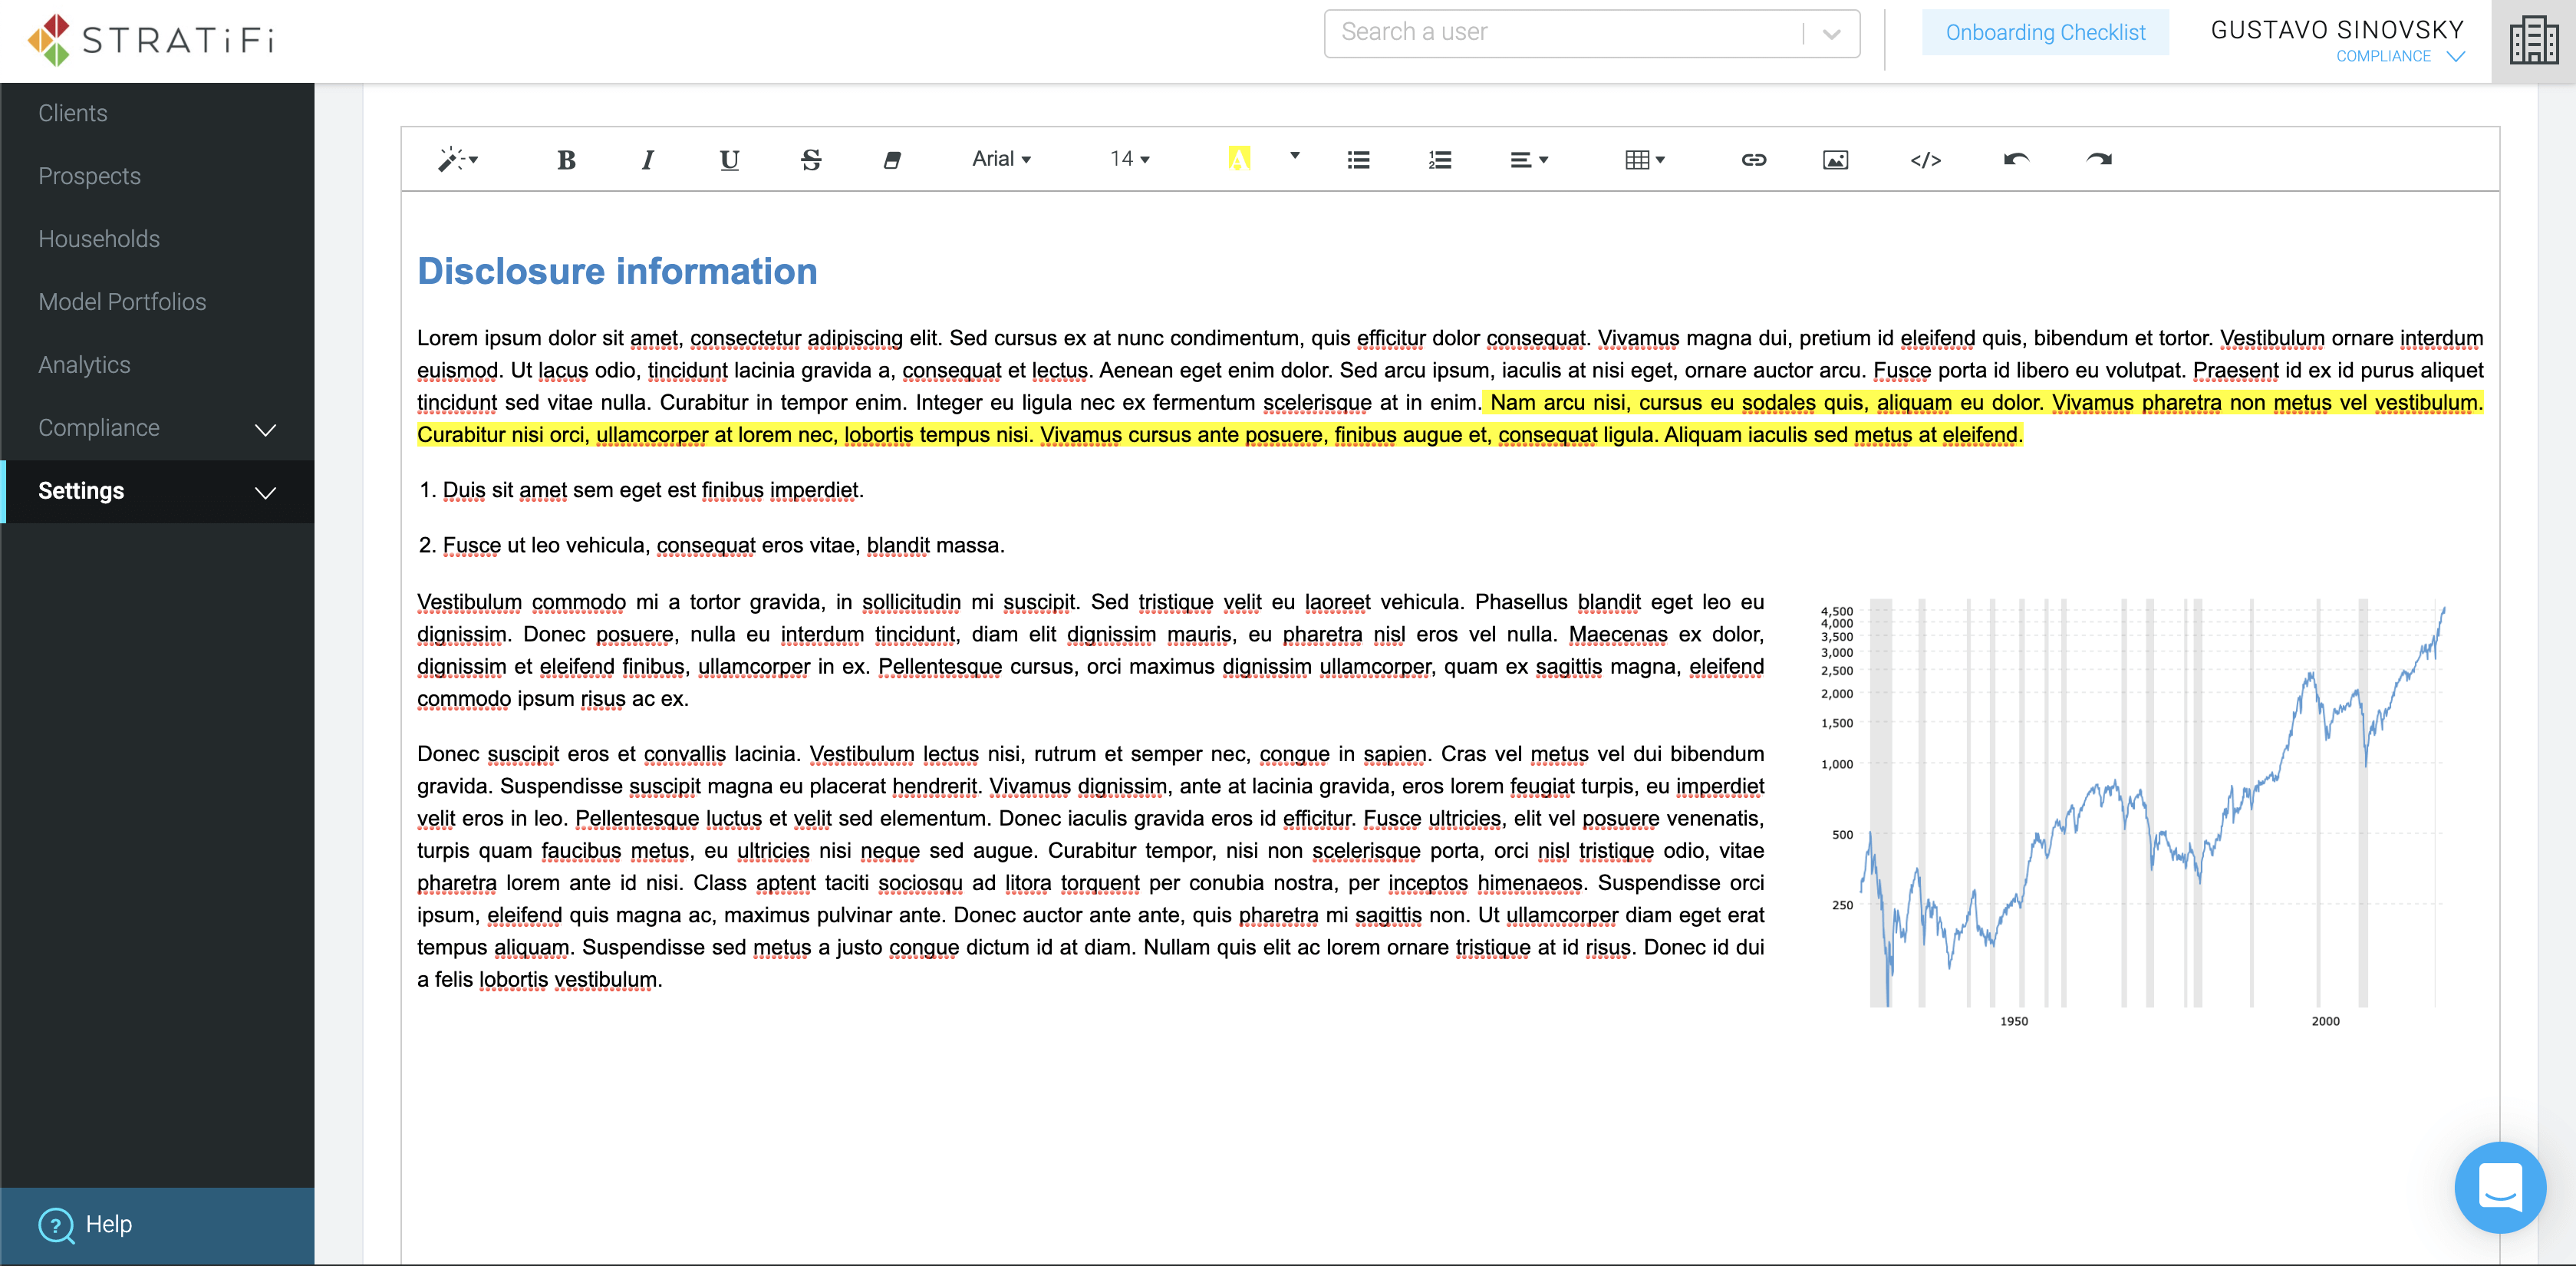Click the eraser clear-formatting icon
This screenshot has height=1266, width=2576.
tap(892, 160)
